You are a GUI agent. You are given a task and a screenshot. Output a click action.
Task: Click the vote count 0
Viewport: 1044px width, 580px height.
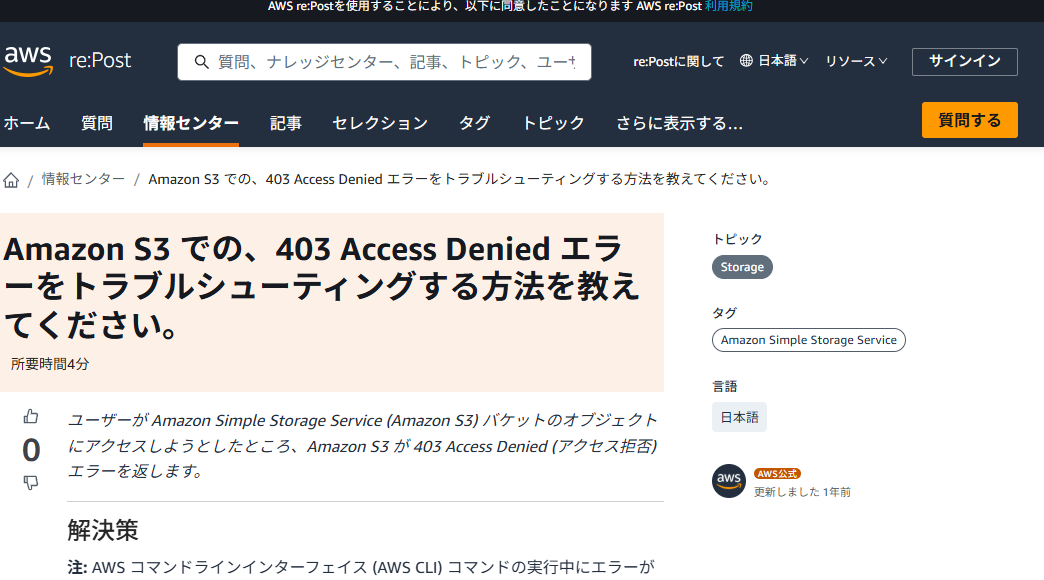(x=31, y=450)
